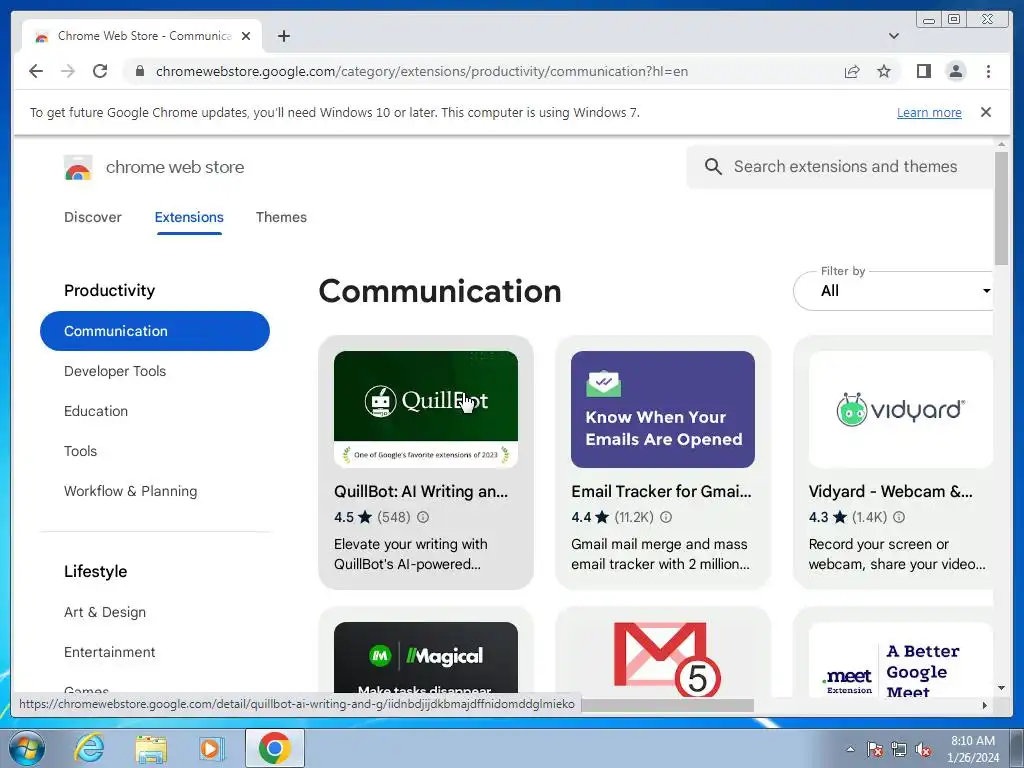
Task: View site information lock icon
Action: 140,71
